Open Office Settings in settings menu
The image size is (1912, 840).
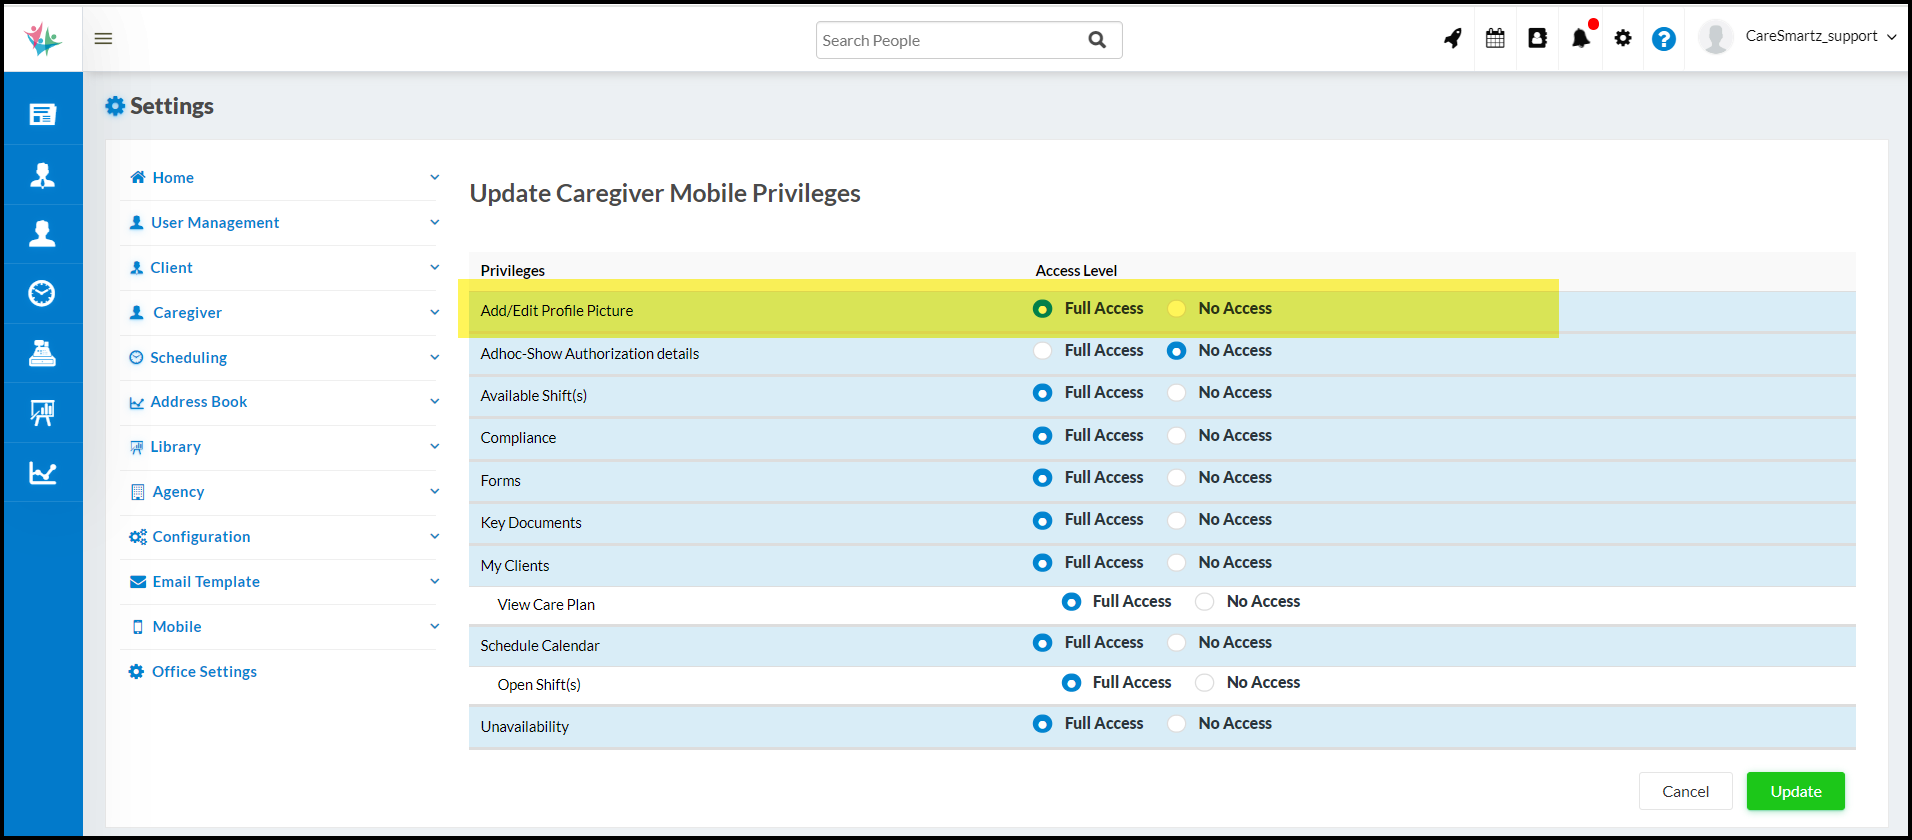(x=204, y=672)
